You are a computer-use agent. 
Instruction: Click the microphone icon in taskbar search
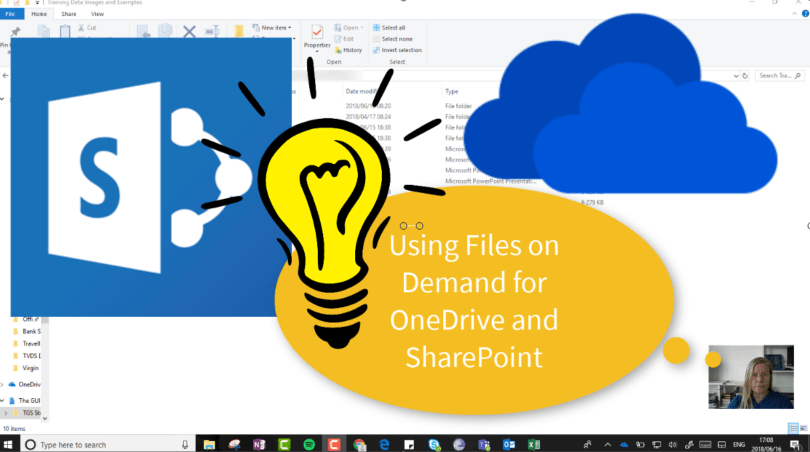click(x=186, y=444)
